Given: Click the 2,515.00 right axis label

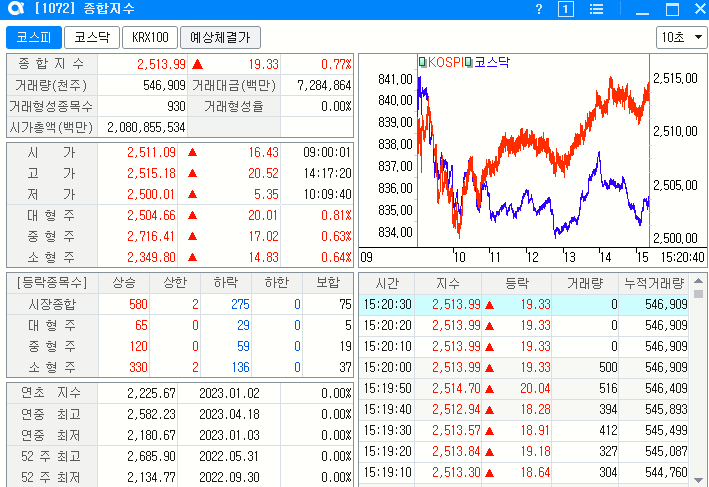Looking at the screenshot, I should tap(675, 79).
